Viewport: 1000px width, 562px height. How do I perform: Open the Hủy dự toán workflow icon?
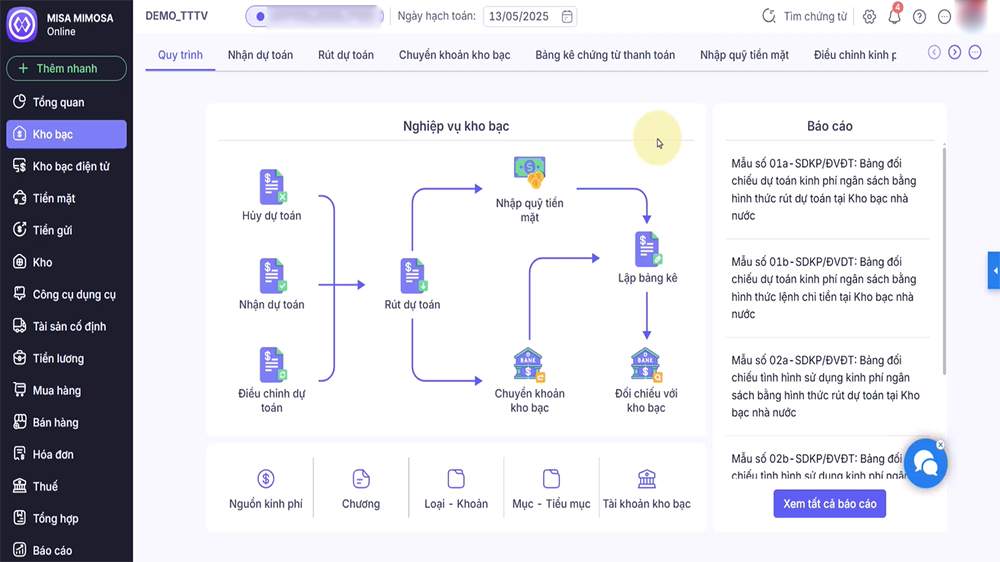pos(272,188)
